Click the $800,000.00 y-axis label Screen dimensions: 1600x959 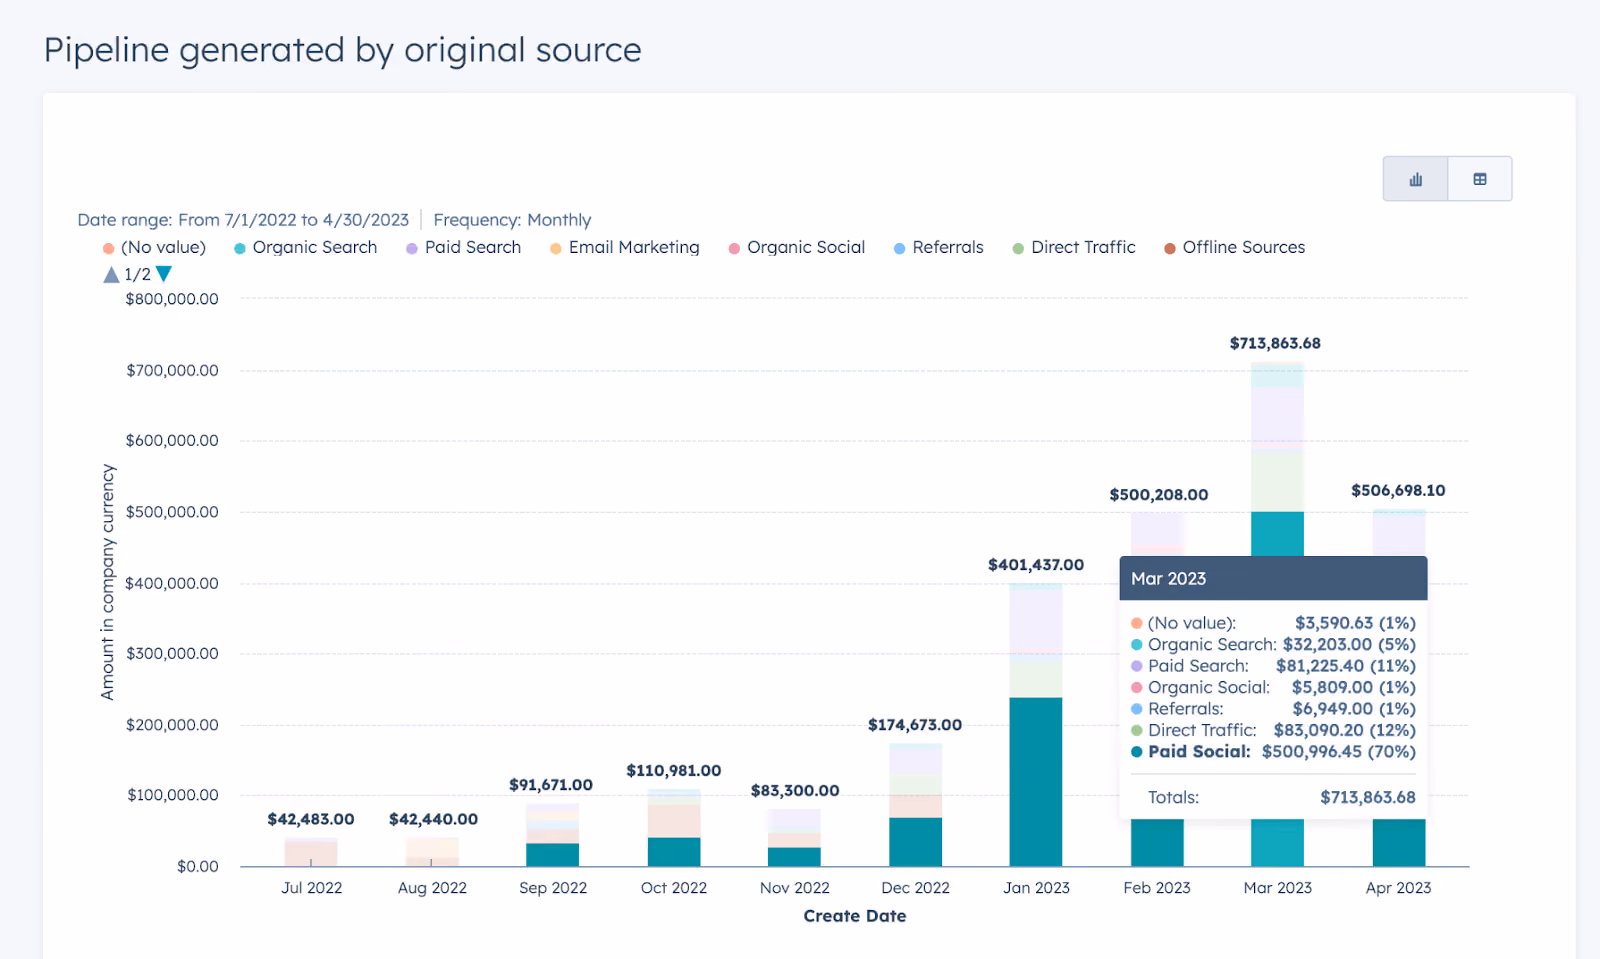[x=172, y=299]
